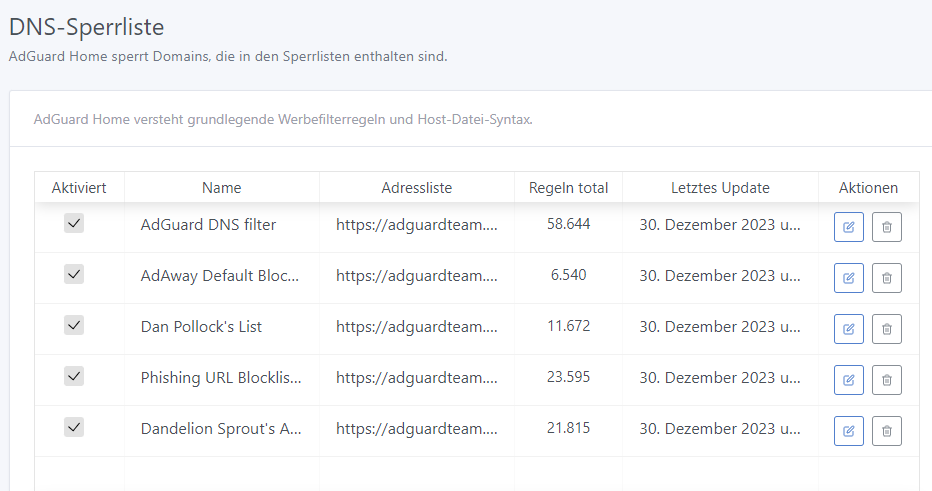Disable the AdGuard DNS filter checkbox

tap(74, 224)
